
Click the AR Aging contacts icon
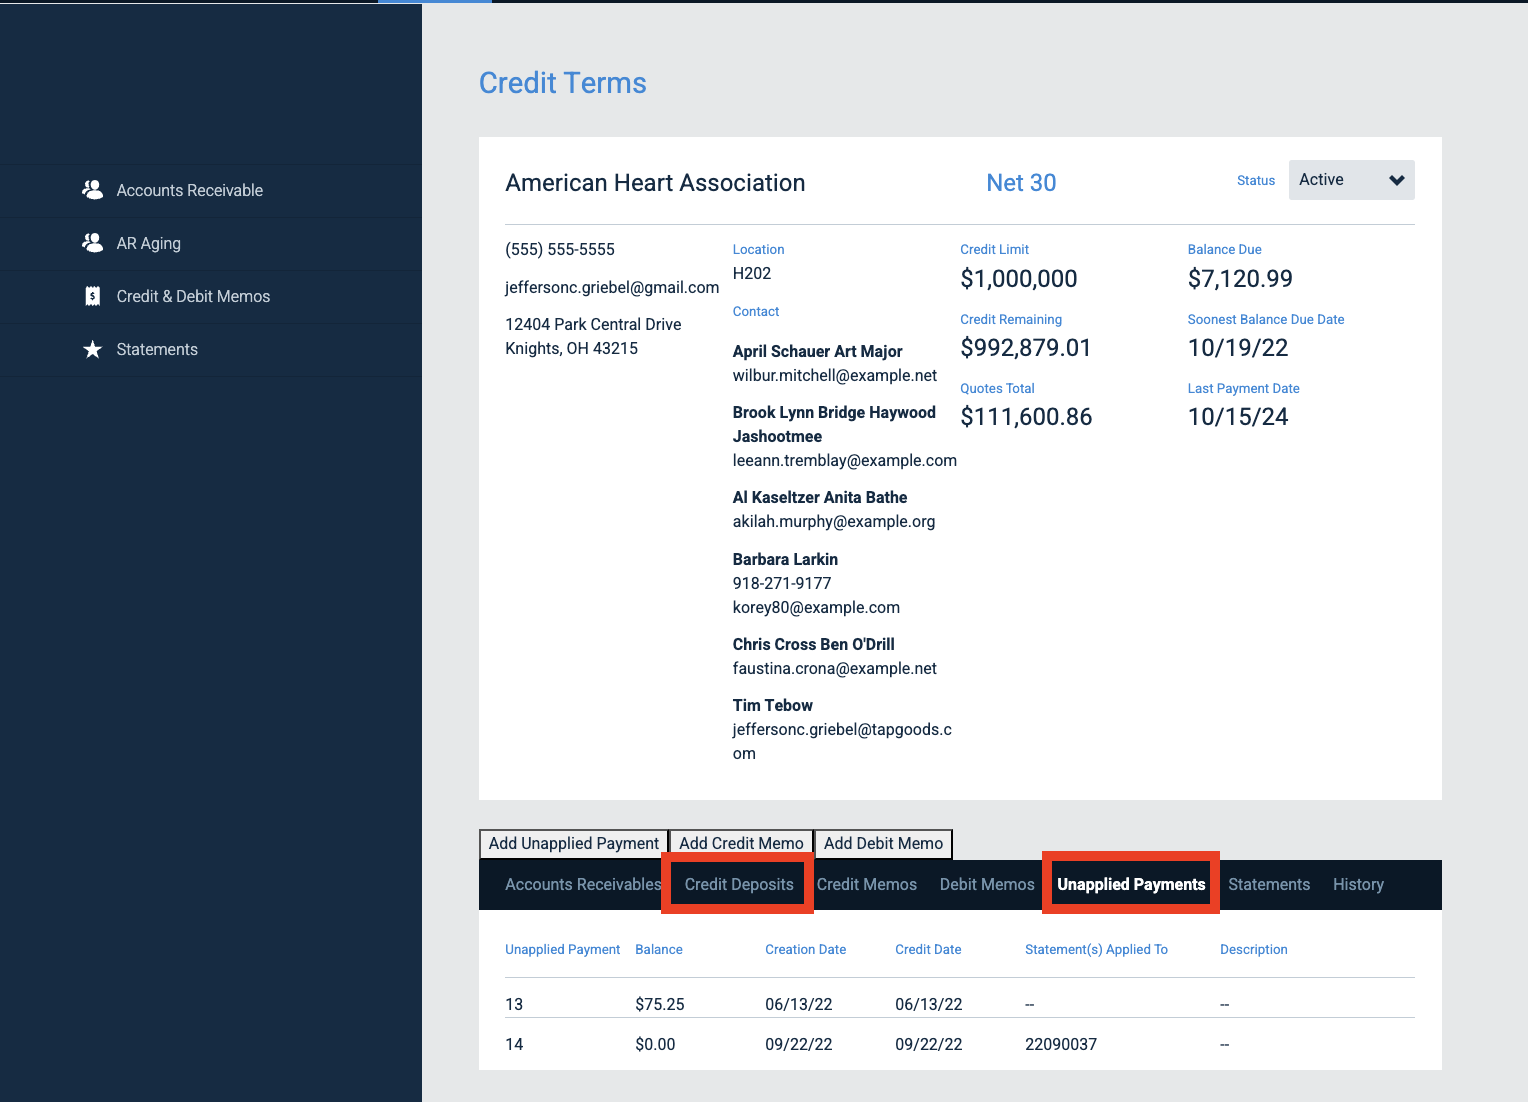click(92, 242)
